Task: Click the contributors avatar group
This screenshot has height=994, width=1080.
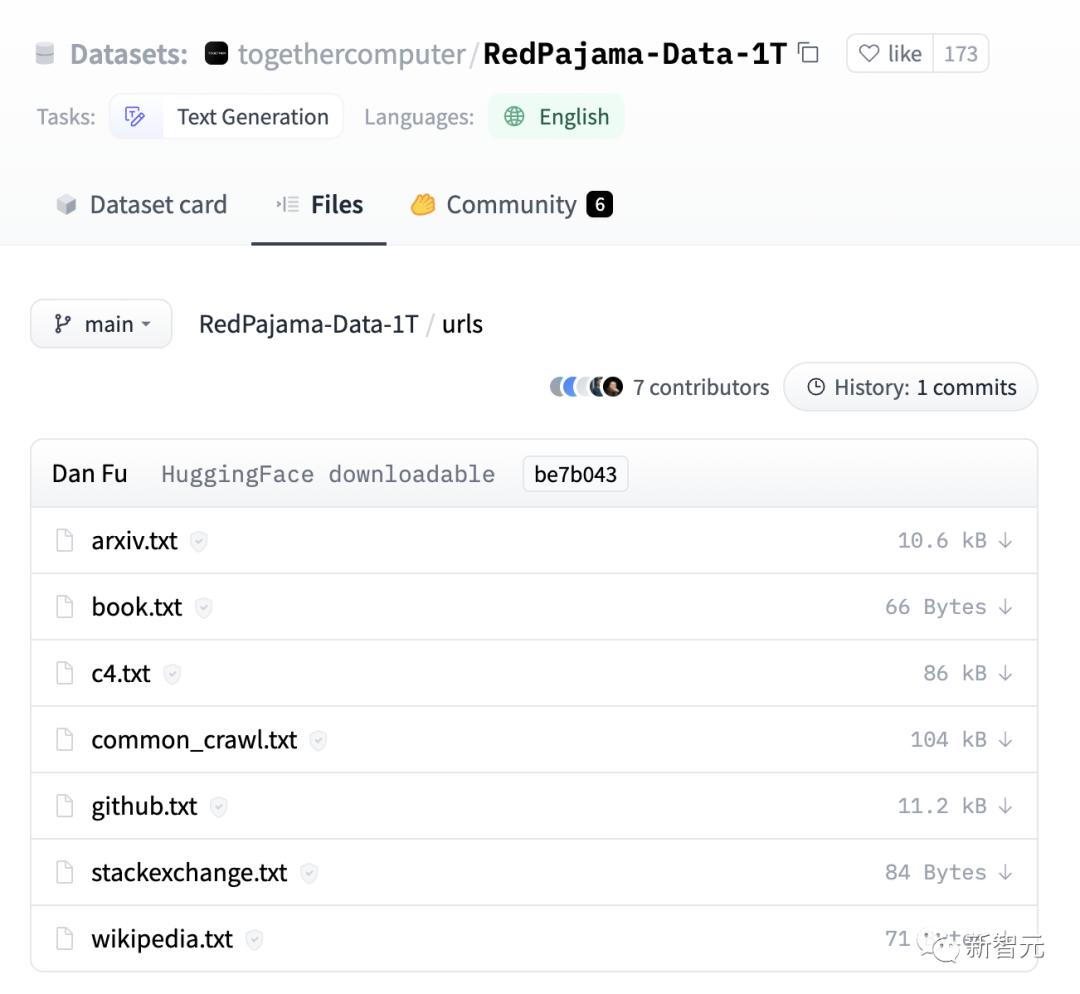Action: 587,387
